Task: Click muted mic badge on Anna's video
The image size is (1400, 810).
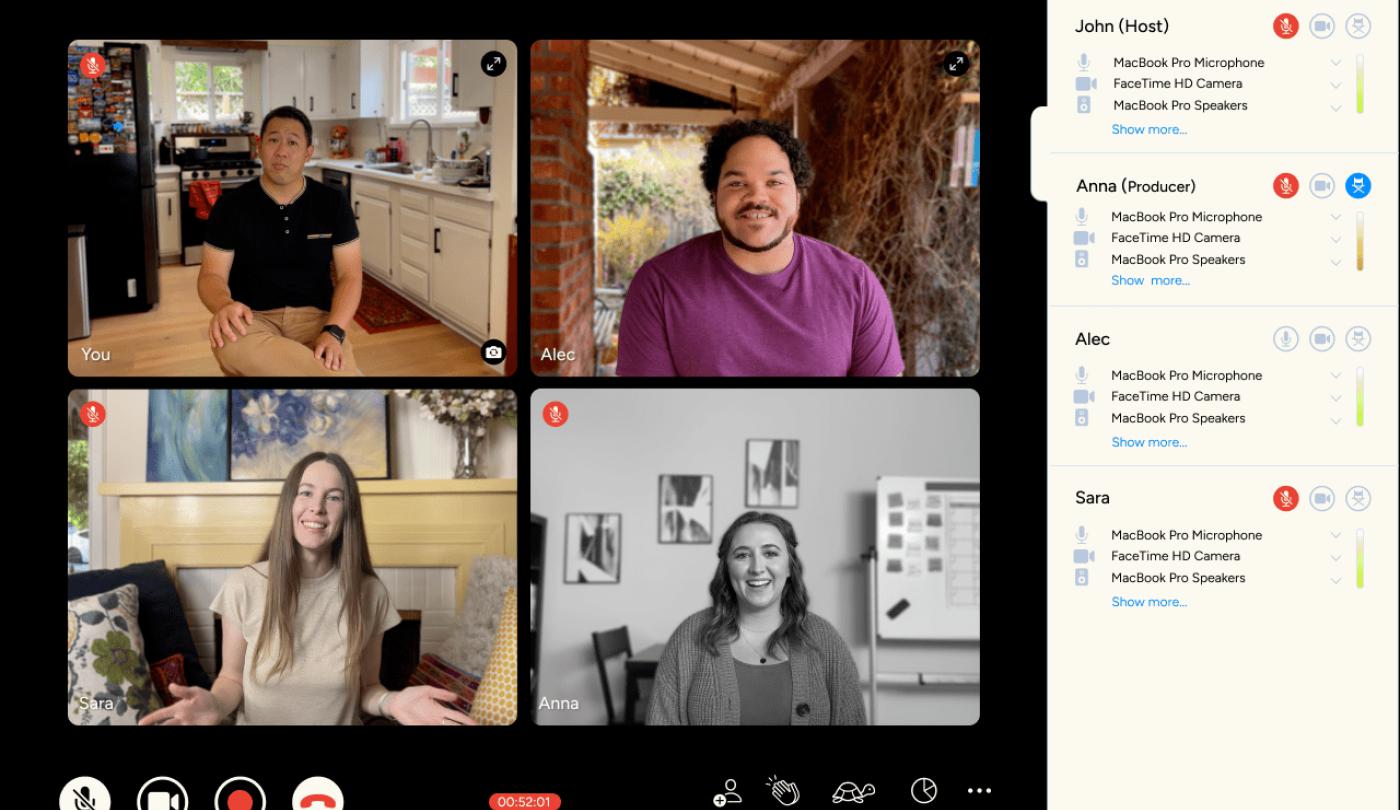Action: pyautogui.click(x=555, y=414)
